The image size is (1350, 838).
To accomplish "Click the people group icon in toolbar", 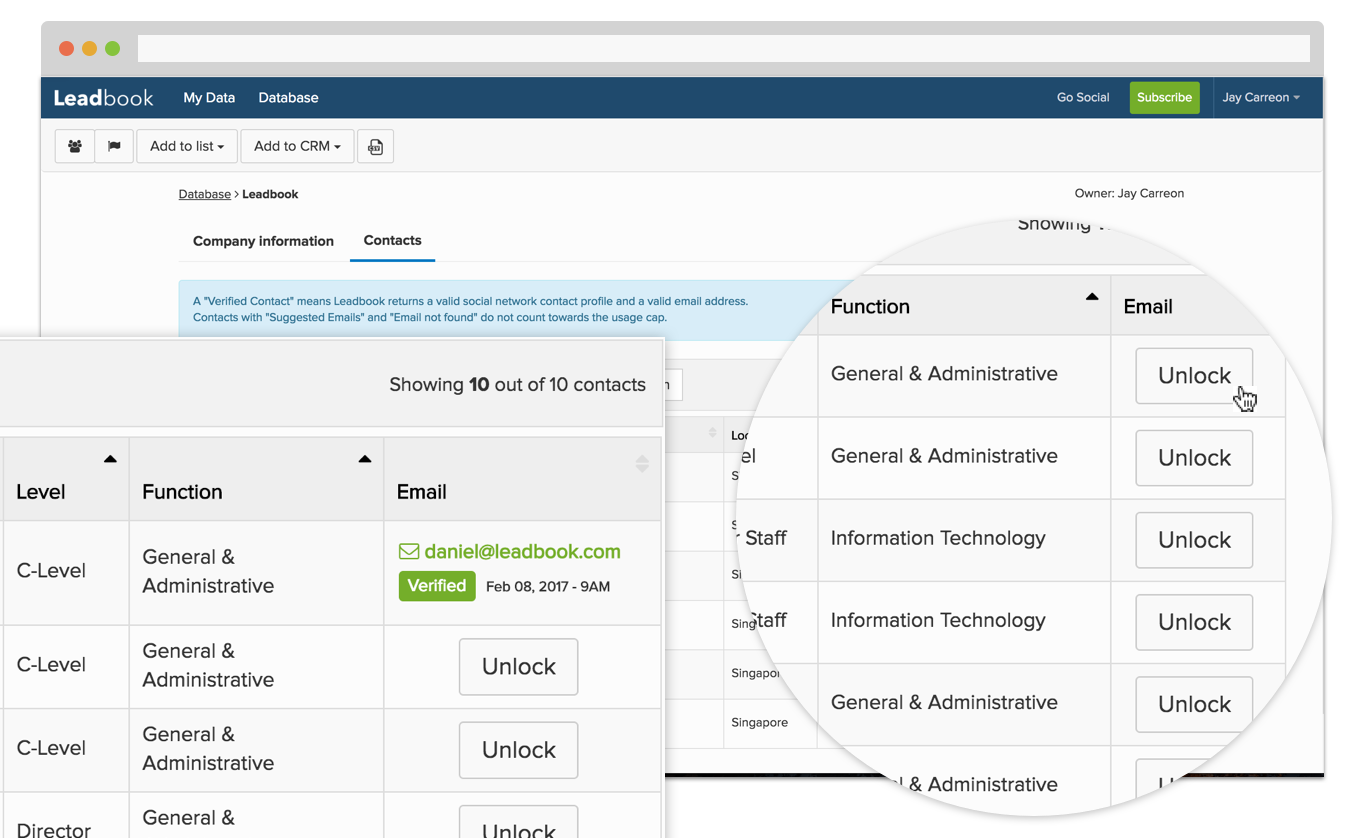I will pyautogui.click(x=75, y=146).
